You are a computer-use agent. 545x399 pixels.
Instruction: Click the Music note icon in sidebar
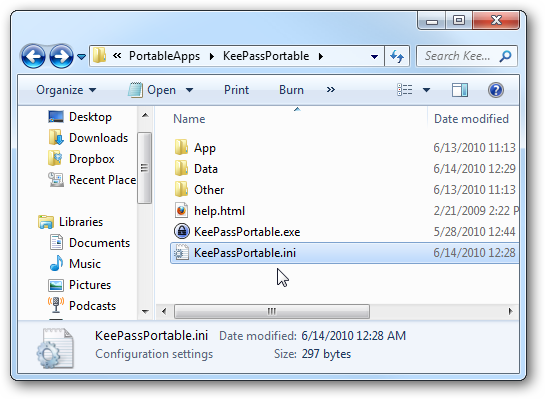coord(56,263)
